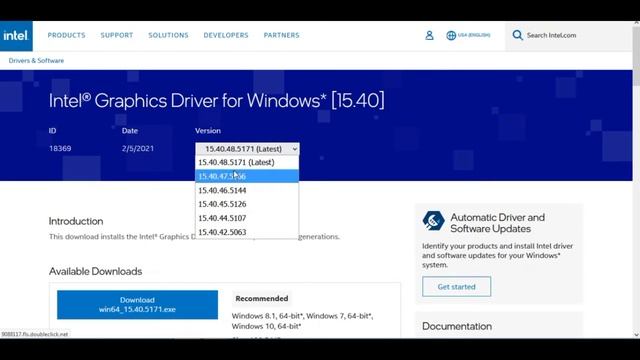The width and height of the screenshot is (640, 360).
Task: Click the Automatic Driver Updates wrench icon
Action: click(x=433, y=221)
